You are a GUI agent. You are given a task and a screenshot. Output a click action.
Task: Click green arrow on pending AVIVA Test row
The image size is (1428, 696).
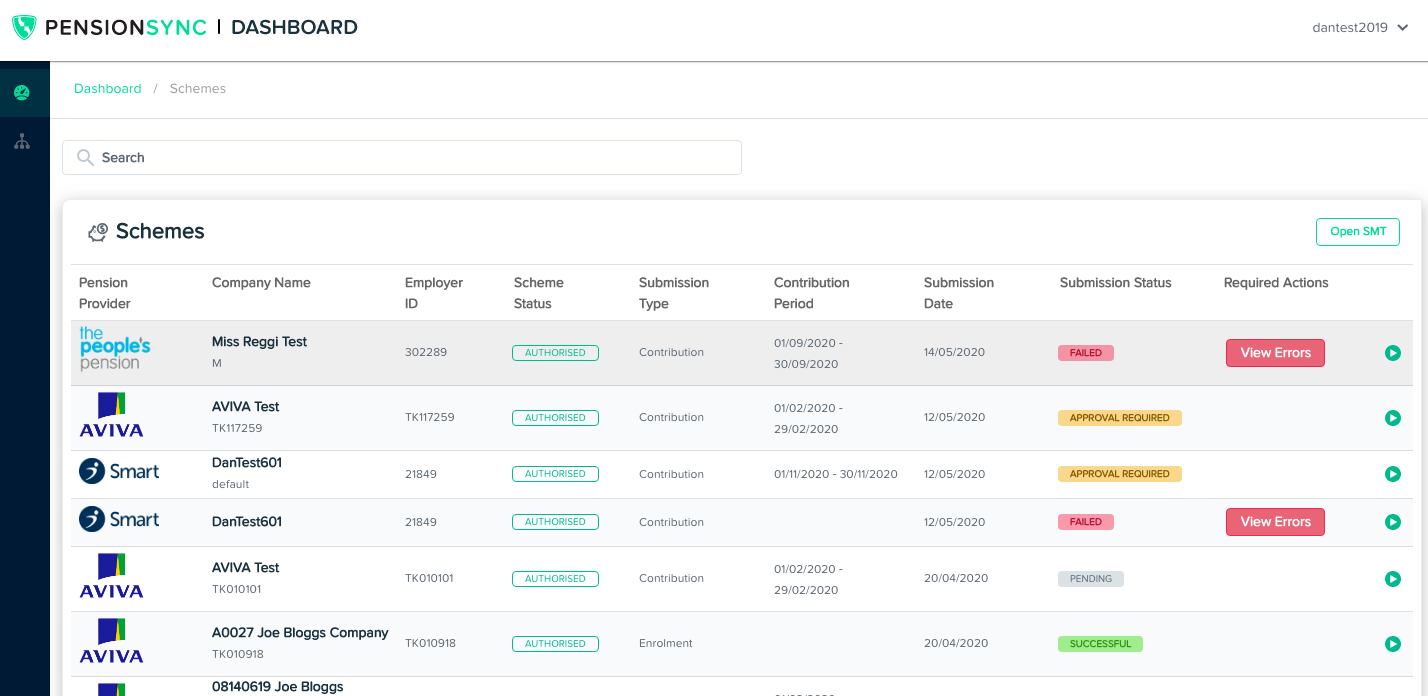(x=1392, y=579)
